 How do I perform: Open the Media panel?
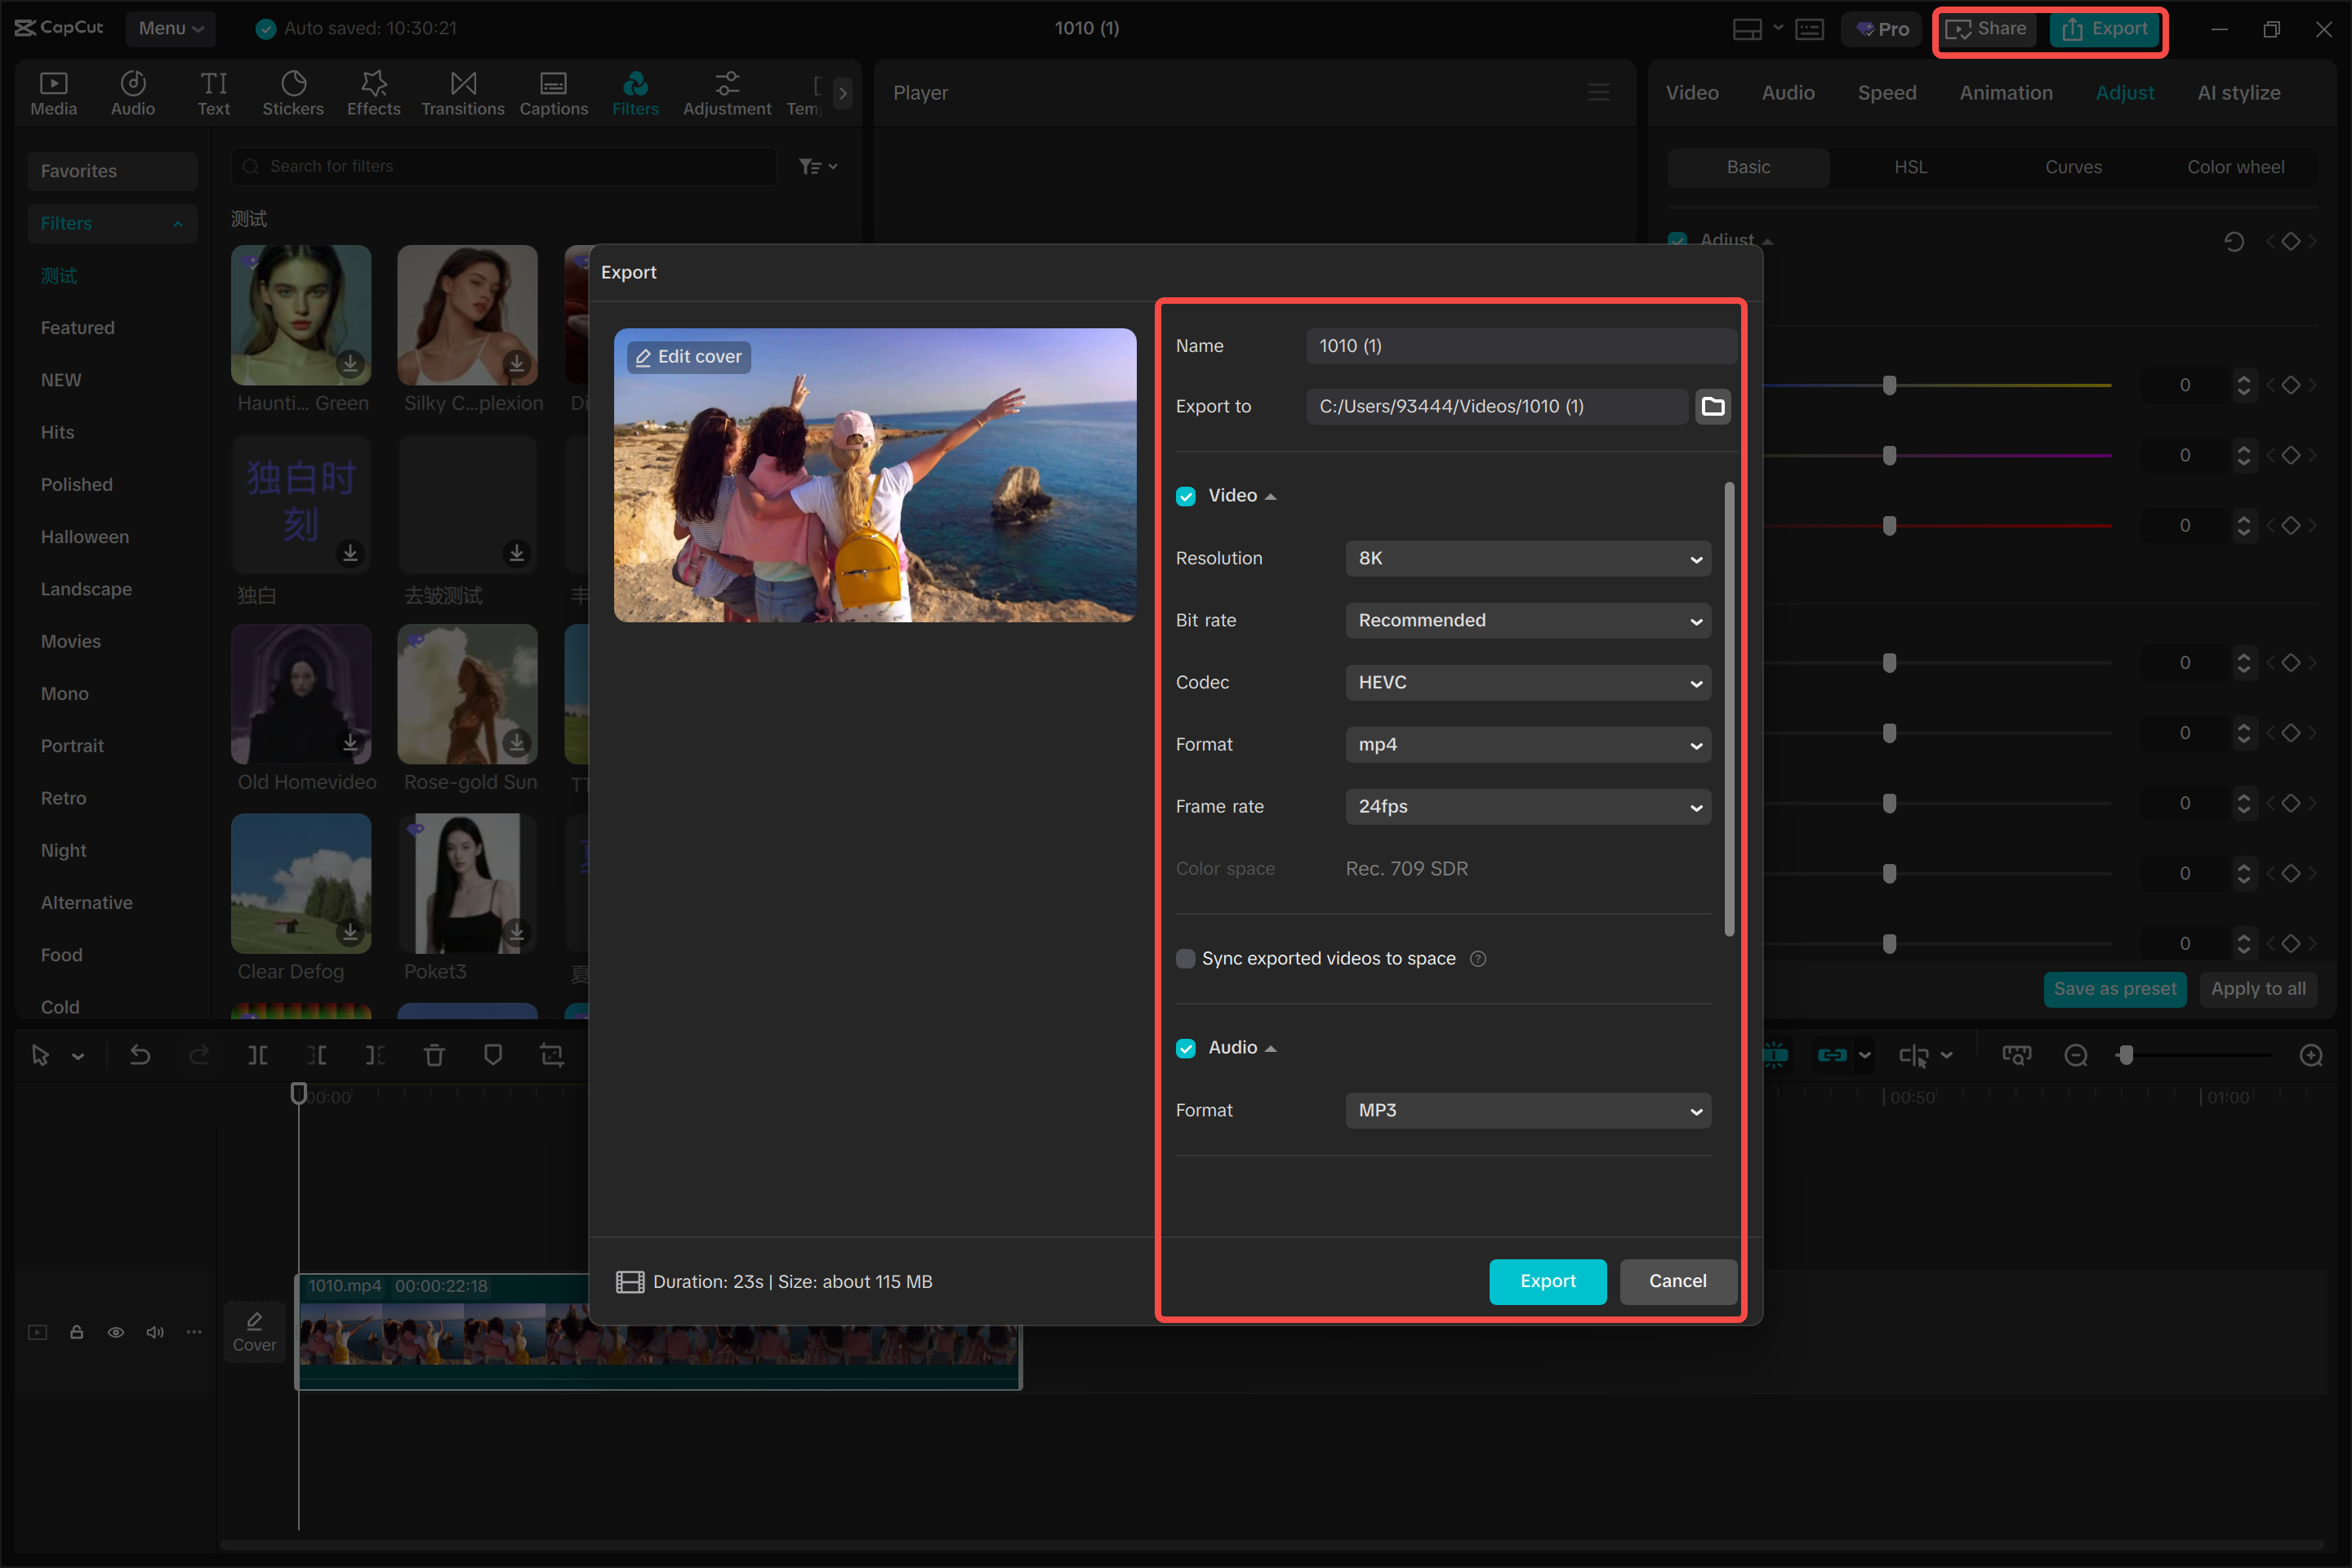coord(53,92)
